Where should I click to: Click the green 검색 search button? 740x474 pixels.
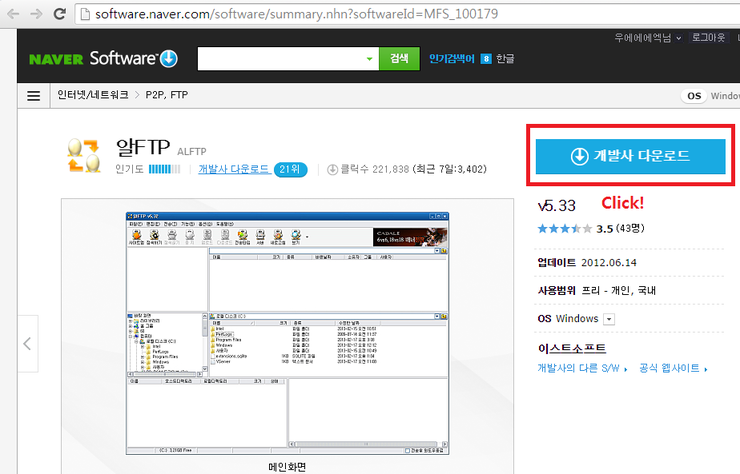click(x=399, y=59)
